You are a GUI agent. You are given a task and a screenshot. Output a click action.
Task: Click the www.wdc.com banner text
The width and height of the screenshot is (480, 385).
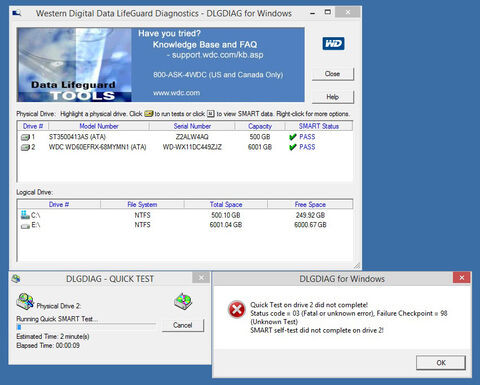click(176, 93)
